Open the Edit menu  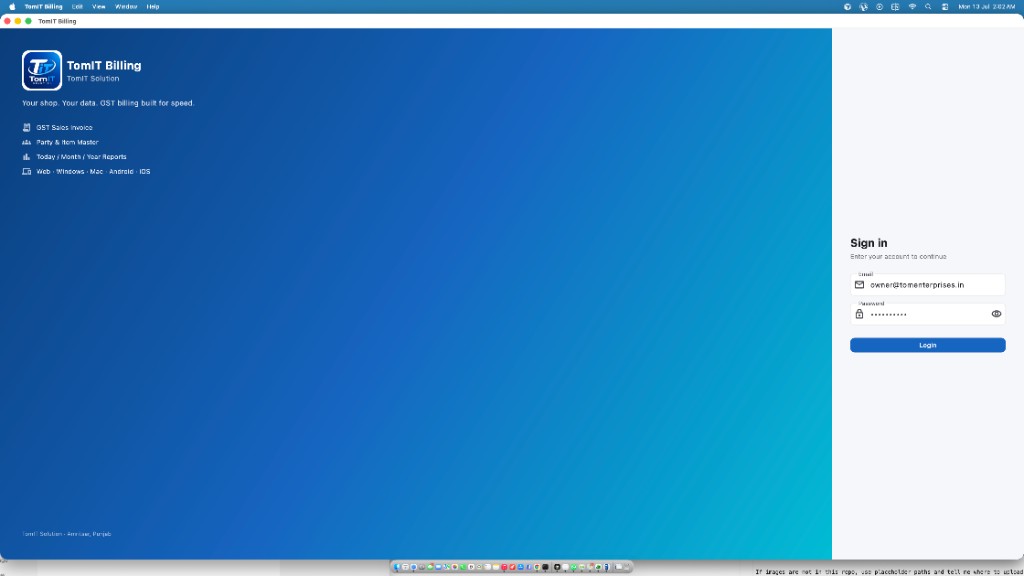tap(77, 7)
